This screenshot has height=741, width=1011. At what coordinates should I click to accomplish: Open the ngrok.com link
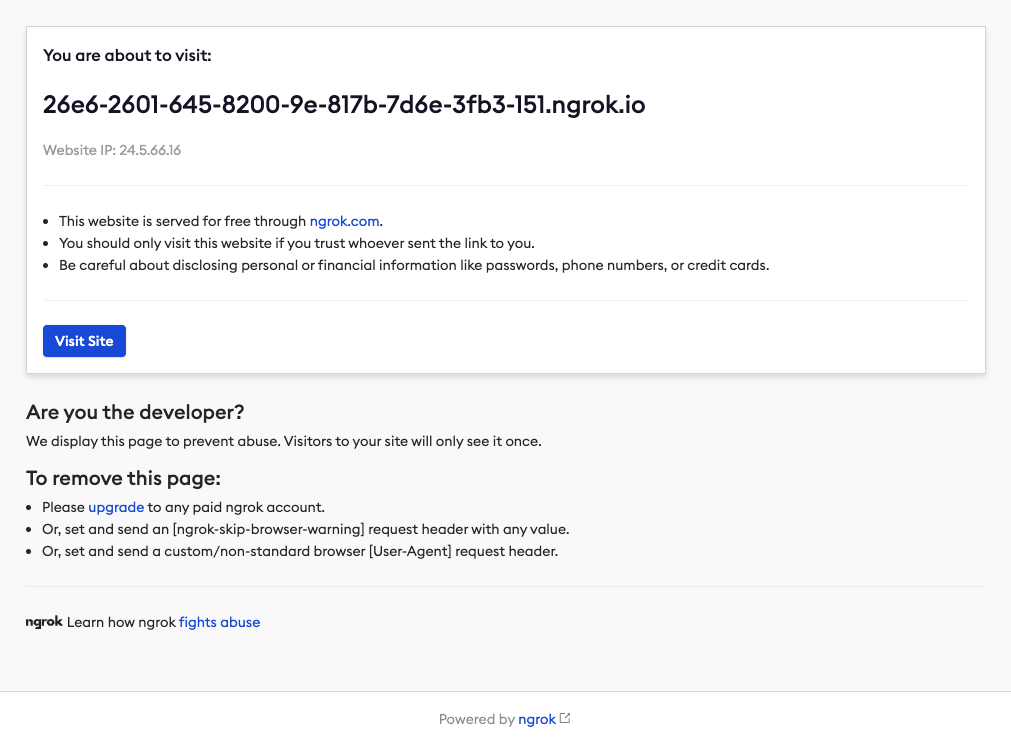[x=344, y=221]
